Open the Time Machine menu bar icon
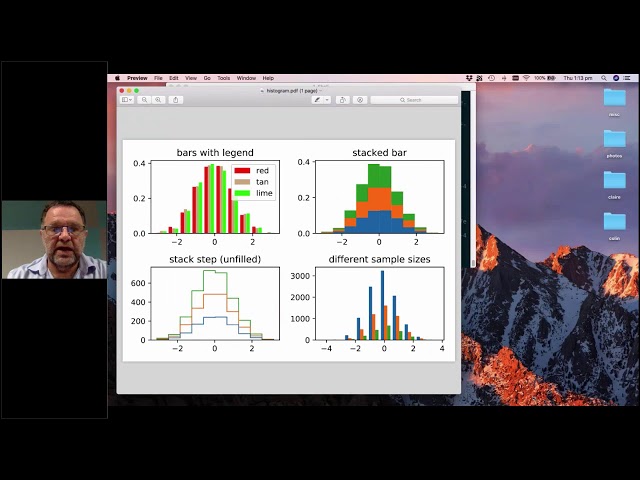The width and height of the screenshot is (640, 480). click(x=491, y=78)
